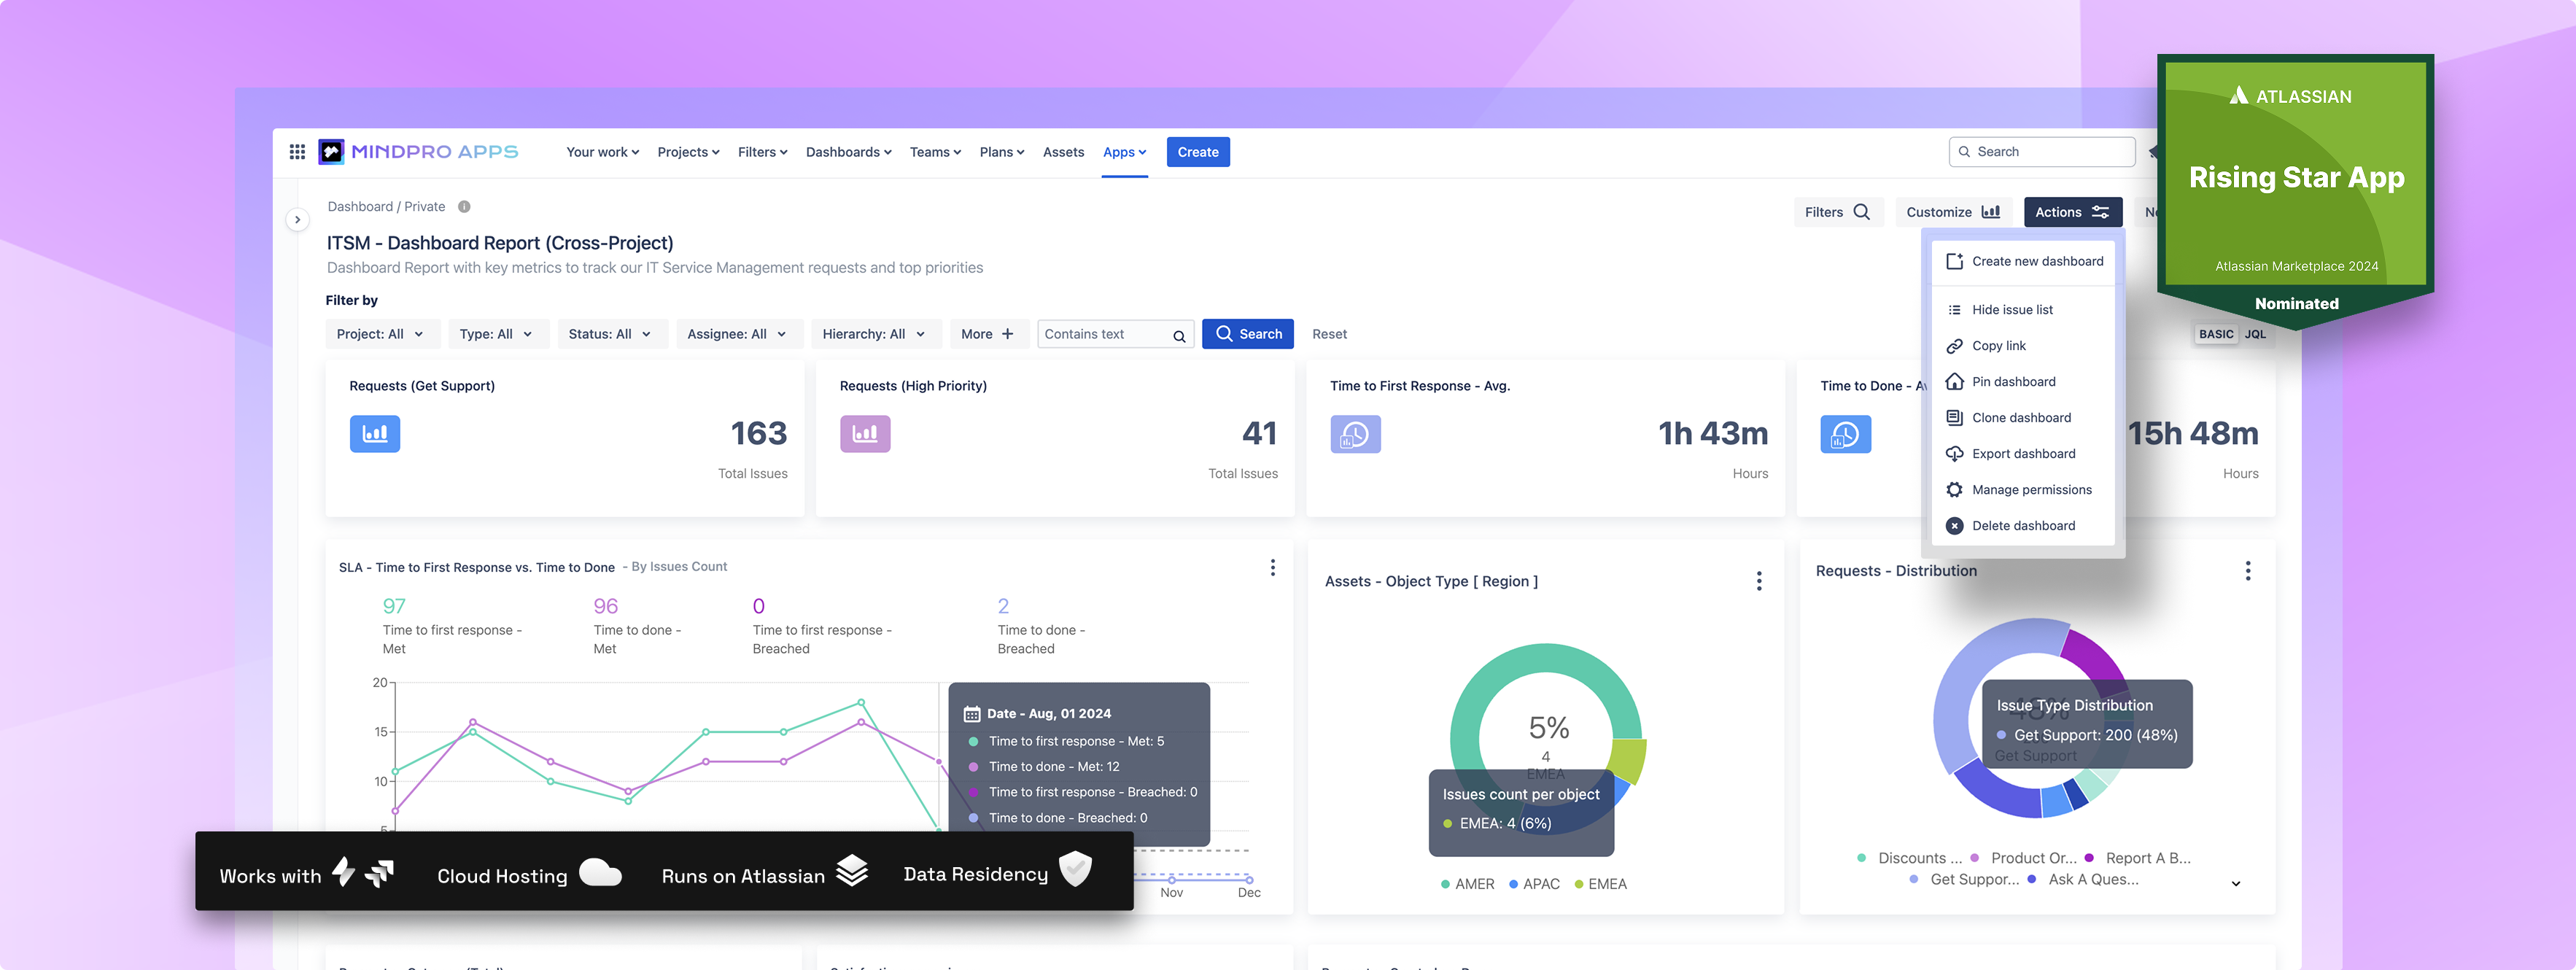The image size is (2576, 970).
Task: Open the More filters dropdown
Action: 989,334
